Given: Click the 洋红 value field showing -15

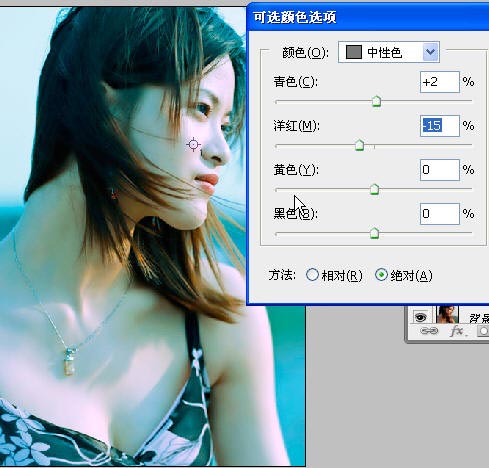Looking at the screenshot, I should tap(440, 126).
